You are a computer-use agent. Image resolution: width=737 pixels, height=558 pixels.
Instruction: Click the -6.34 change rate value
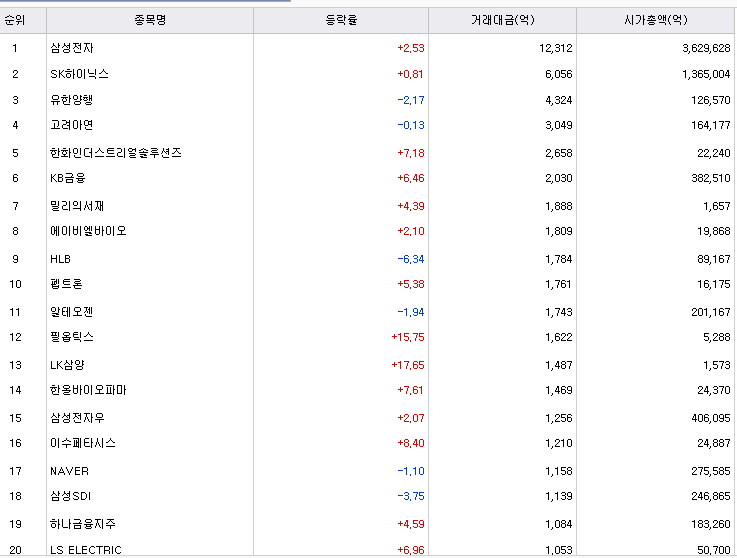(411, 259)
